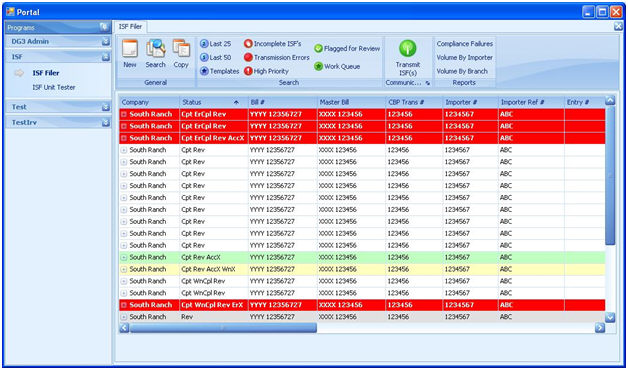Image resolution: width=628 pixels, height=370 pixels.
Task: Sort by the CBP Trans # column header
Action: (415, 103)
